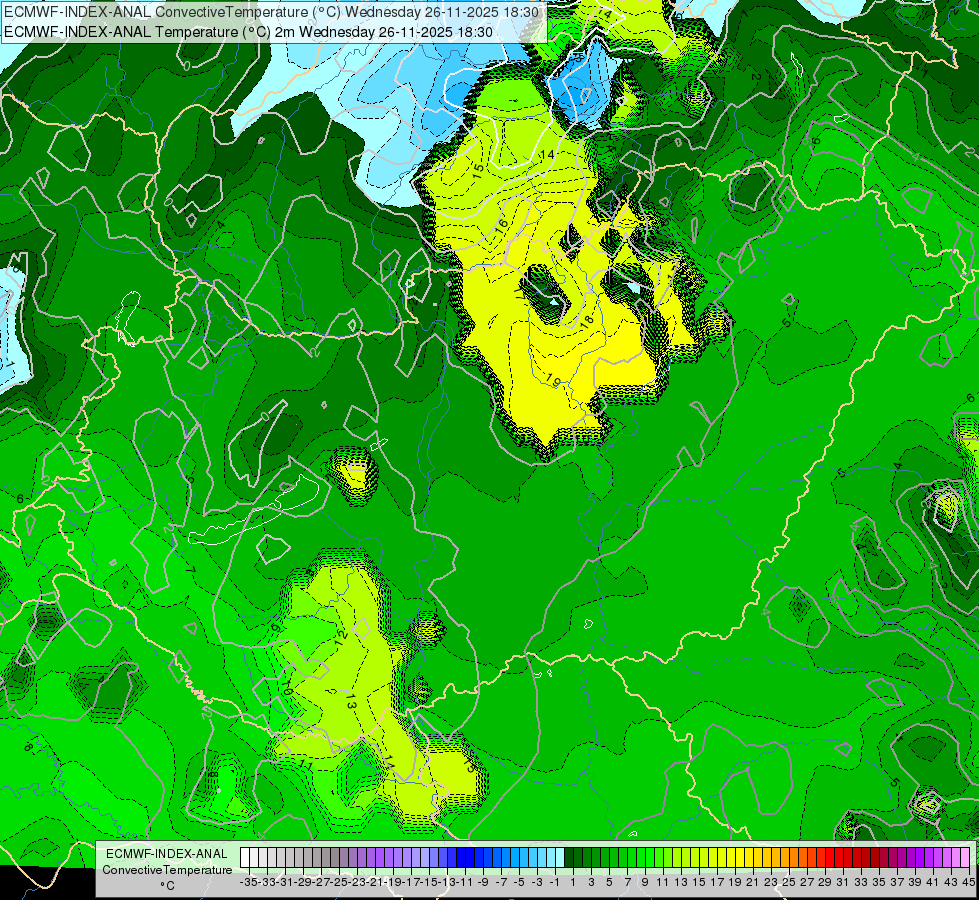Select the dark green swatch above legend value 1
The image size is (979, 900).
click(569, 858)
